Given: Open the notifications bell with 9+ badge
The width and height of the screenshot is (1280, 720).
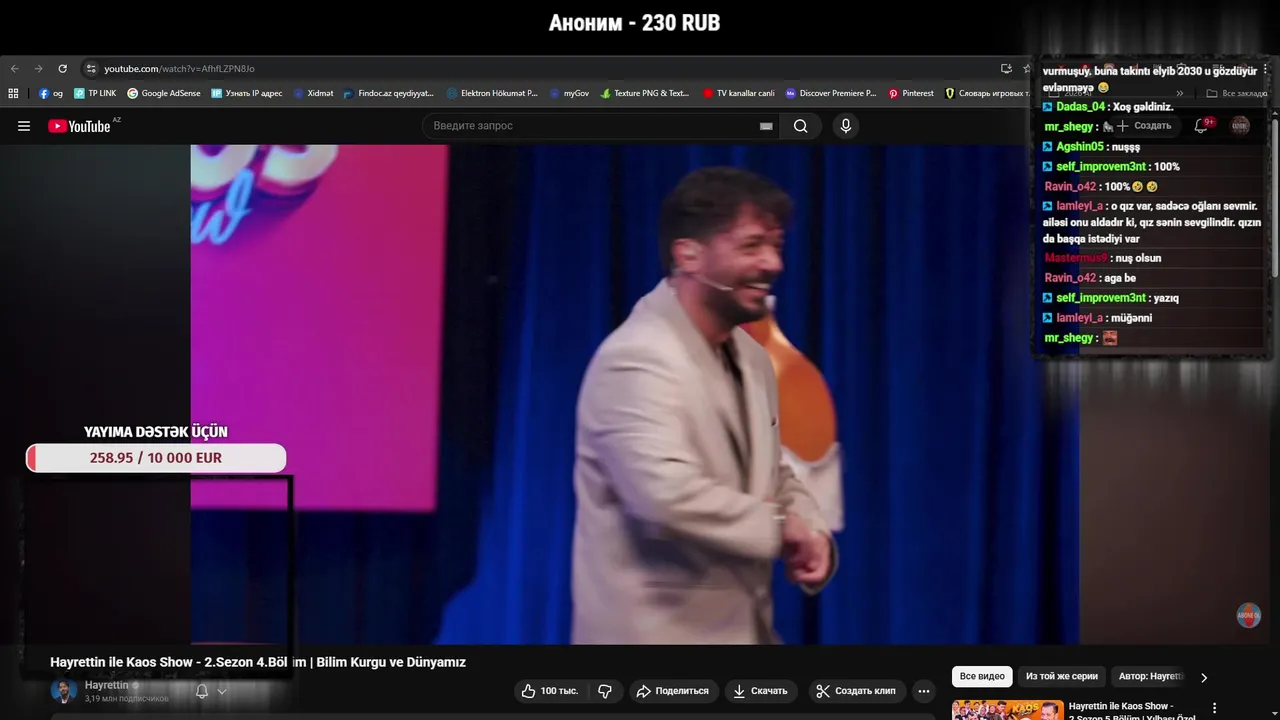Looking at the screenshot, I should click(1202, 126).
